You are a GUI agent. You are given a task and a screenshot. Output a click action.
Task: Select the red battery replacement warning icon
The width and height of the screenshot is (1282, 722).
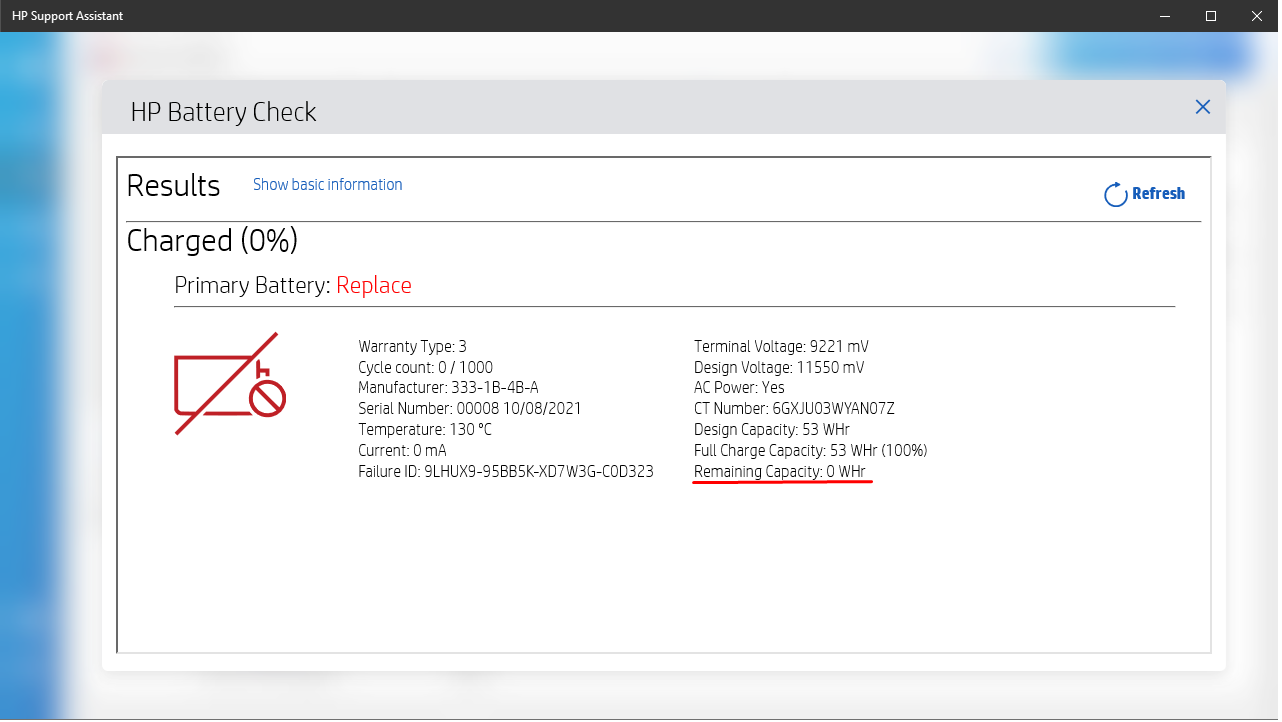pos(229,382)
